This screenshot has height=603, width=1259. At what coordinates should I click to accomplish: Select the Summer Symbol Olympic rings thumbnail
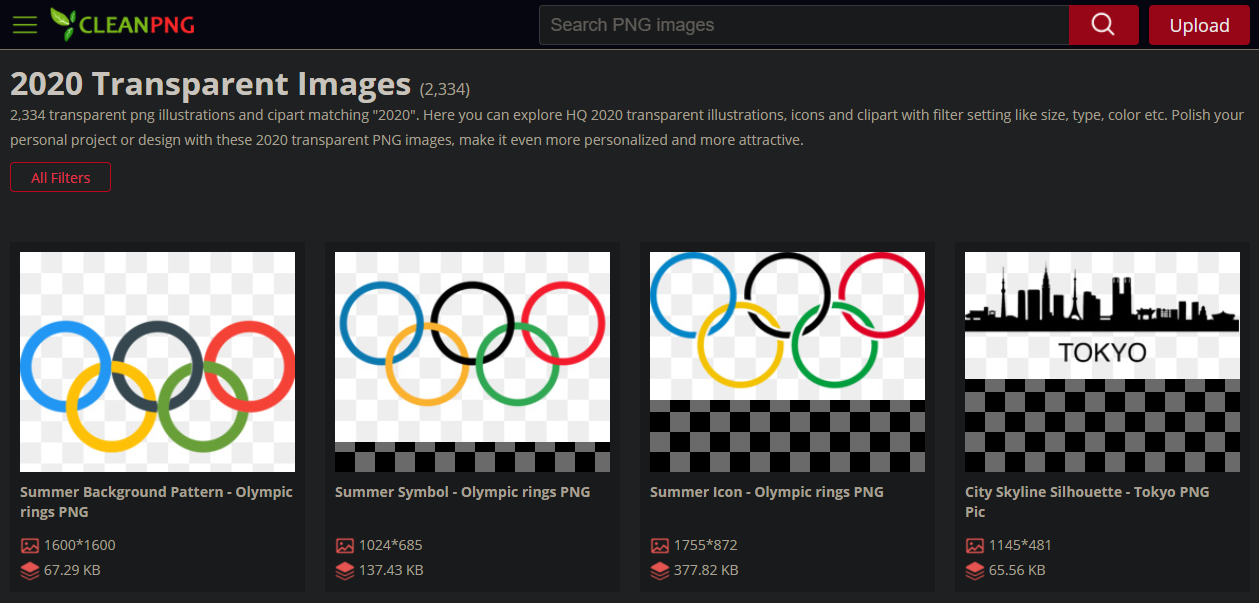(x=472, y=361)
